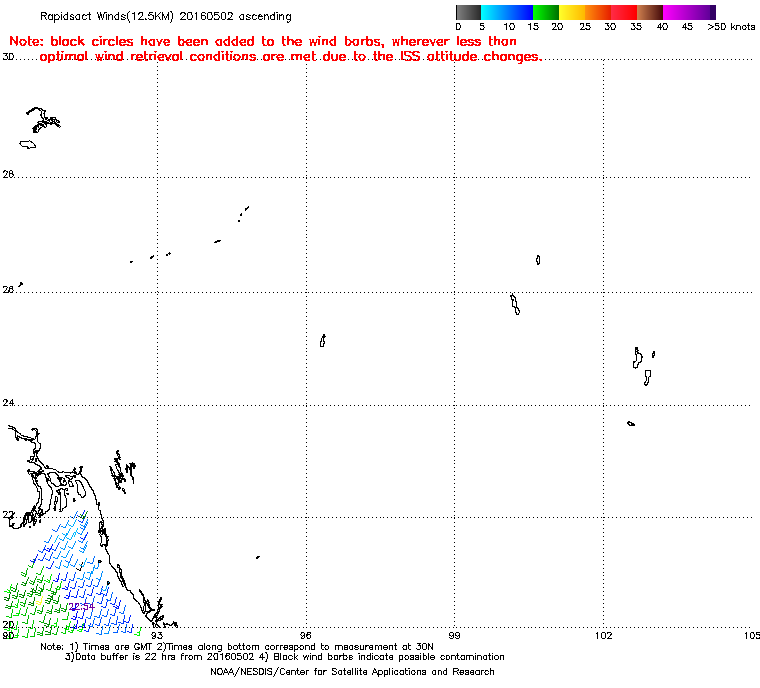Click the yellow 20-25 knots color segment

[x=572, y=12]
